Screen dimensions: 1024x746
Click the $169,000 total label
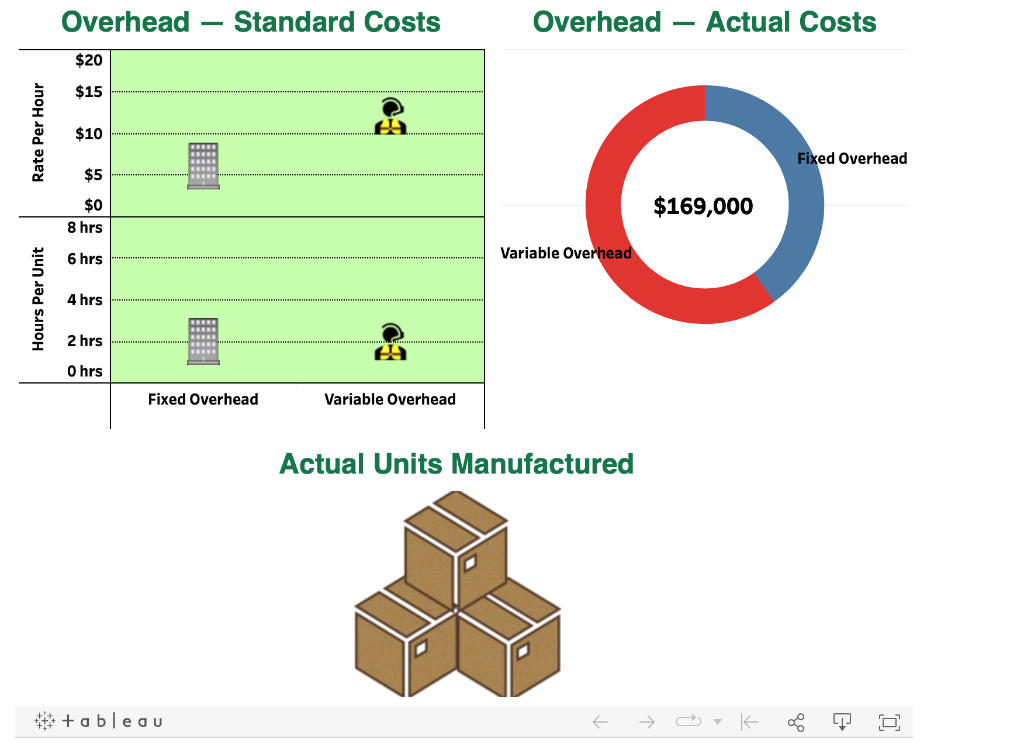pyautogui.click(x=703, y=205)
